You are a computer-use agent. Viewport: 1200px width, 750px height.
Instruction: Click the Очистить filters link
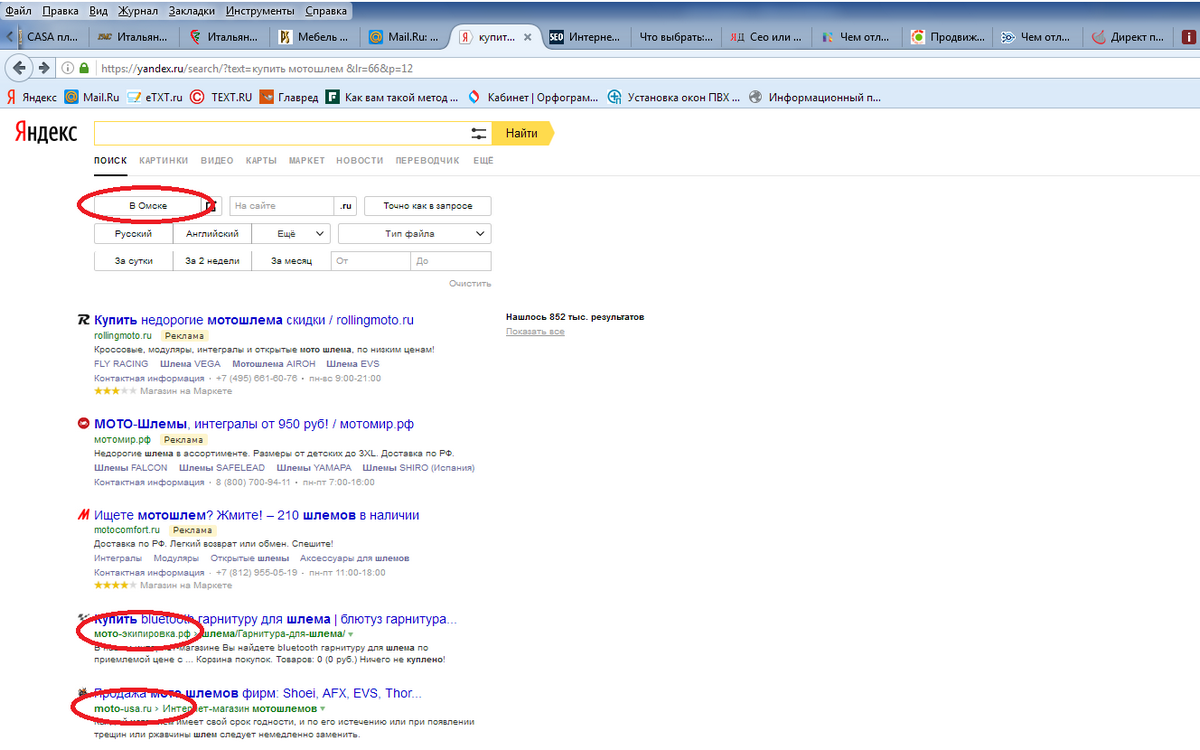coord(470,284)
